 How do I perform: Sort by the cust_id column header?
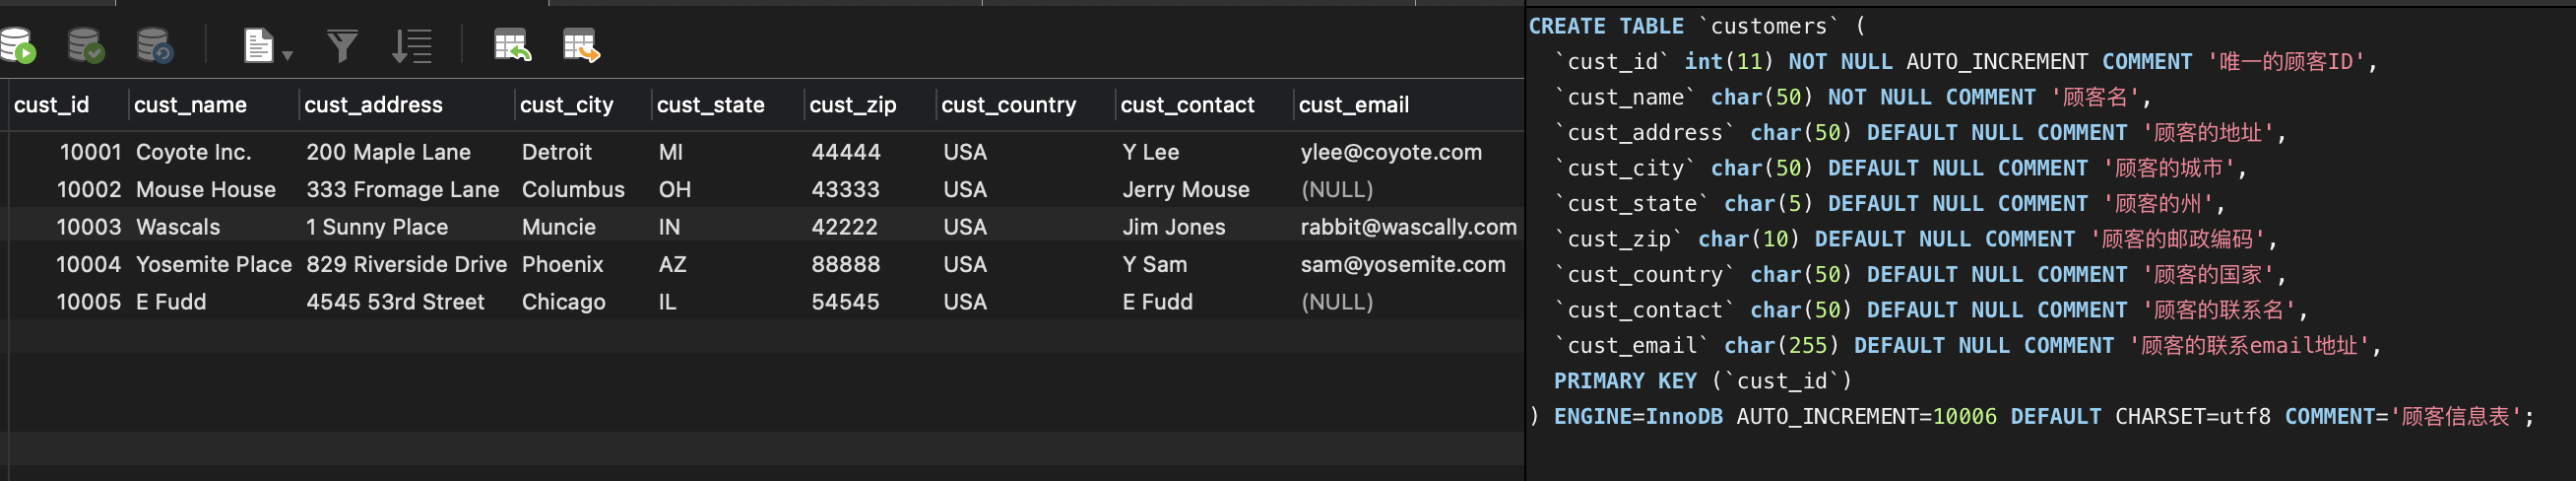[52, 105]
